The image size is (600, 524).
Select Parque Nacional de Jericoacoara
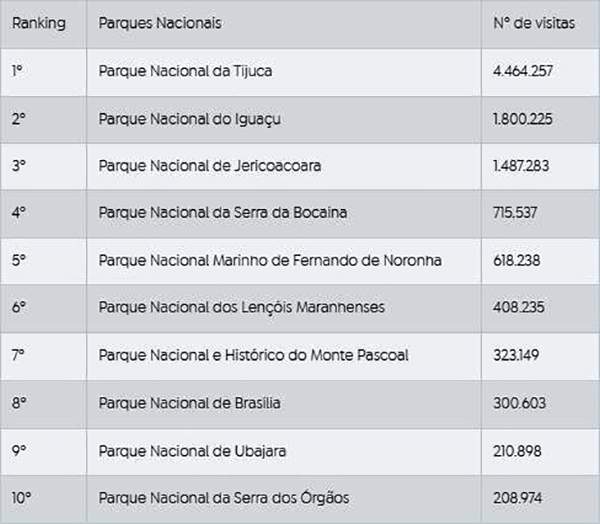coord(209,166)
